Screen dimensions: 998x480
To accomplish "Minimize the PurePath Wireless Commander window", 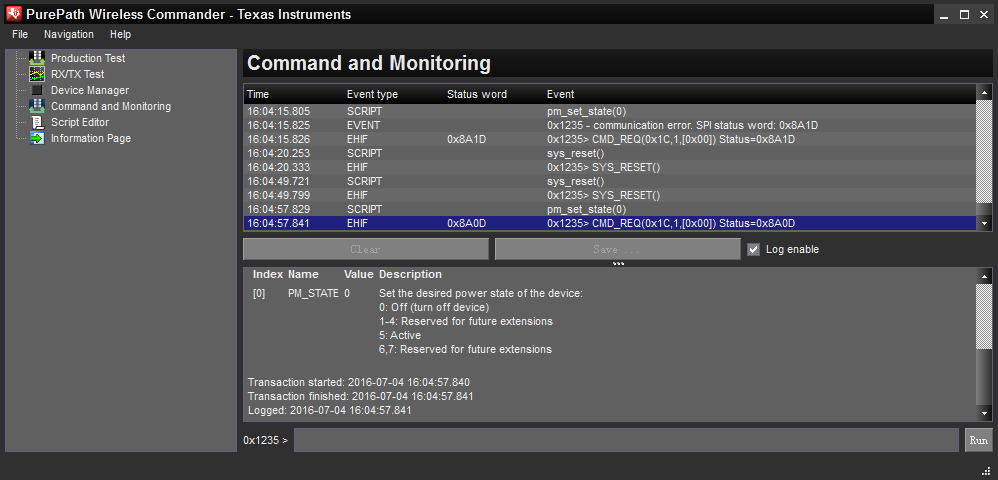I will click(x=945, y=15).
